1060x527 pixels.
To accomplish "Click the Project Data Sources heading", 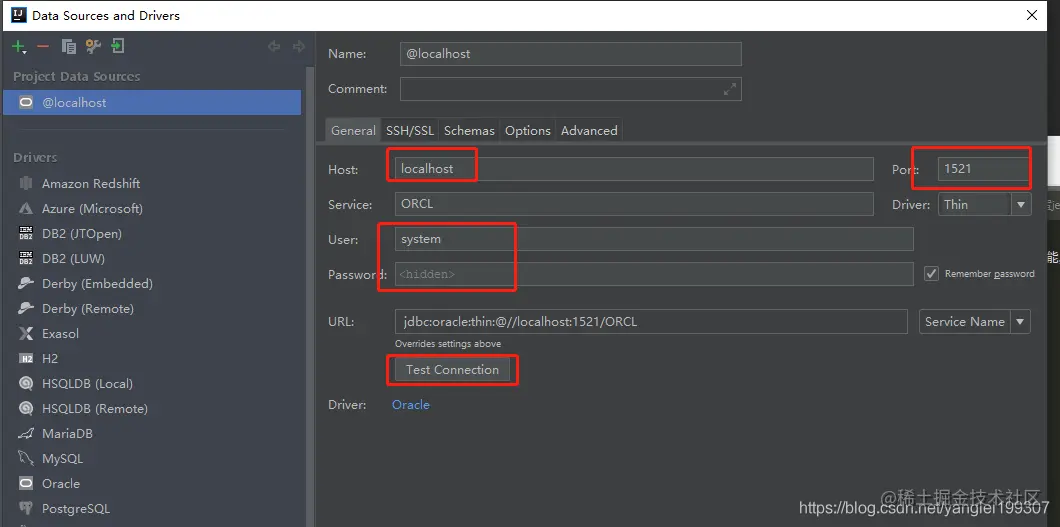I will point(76,76).
